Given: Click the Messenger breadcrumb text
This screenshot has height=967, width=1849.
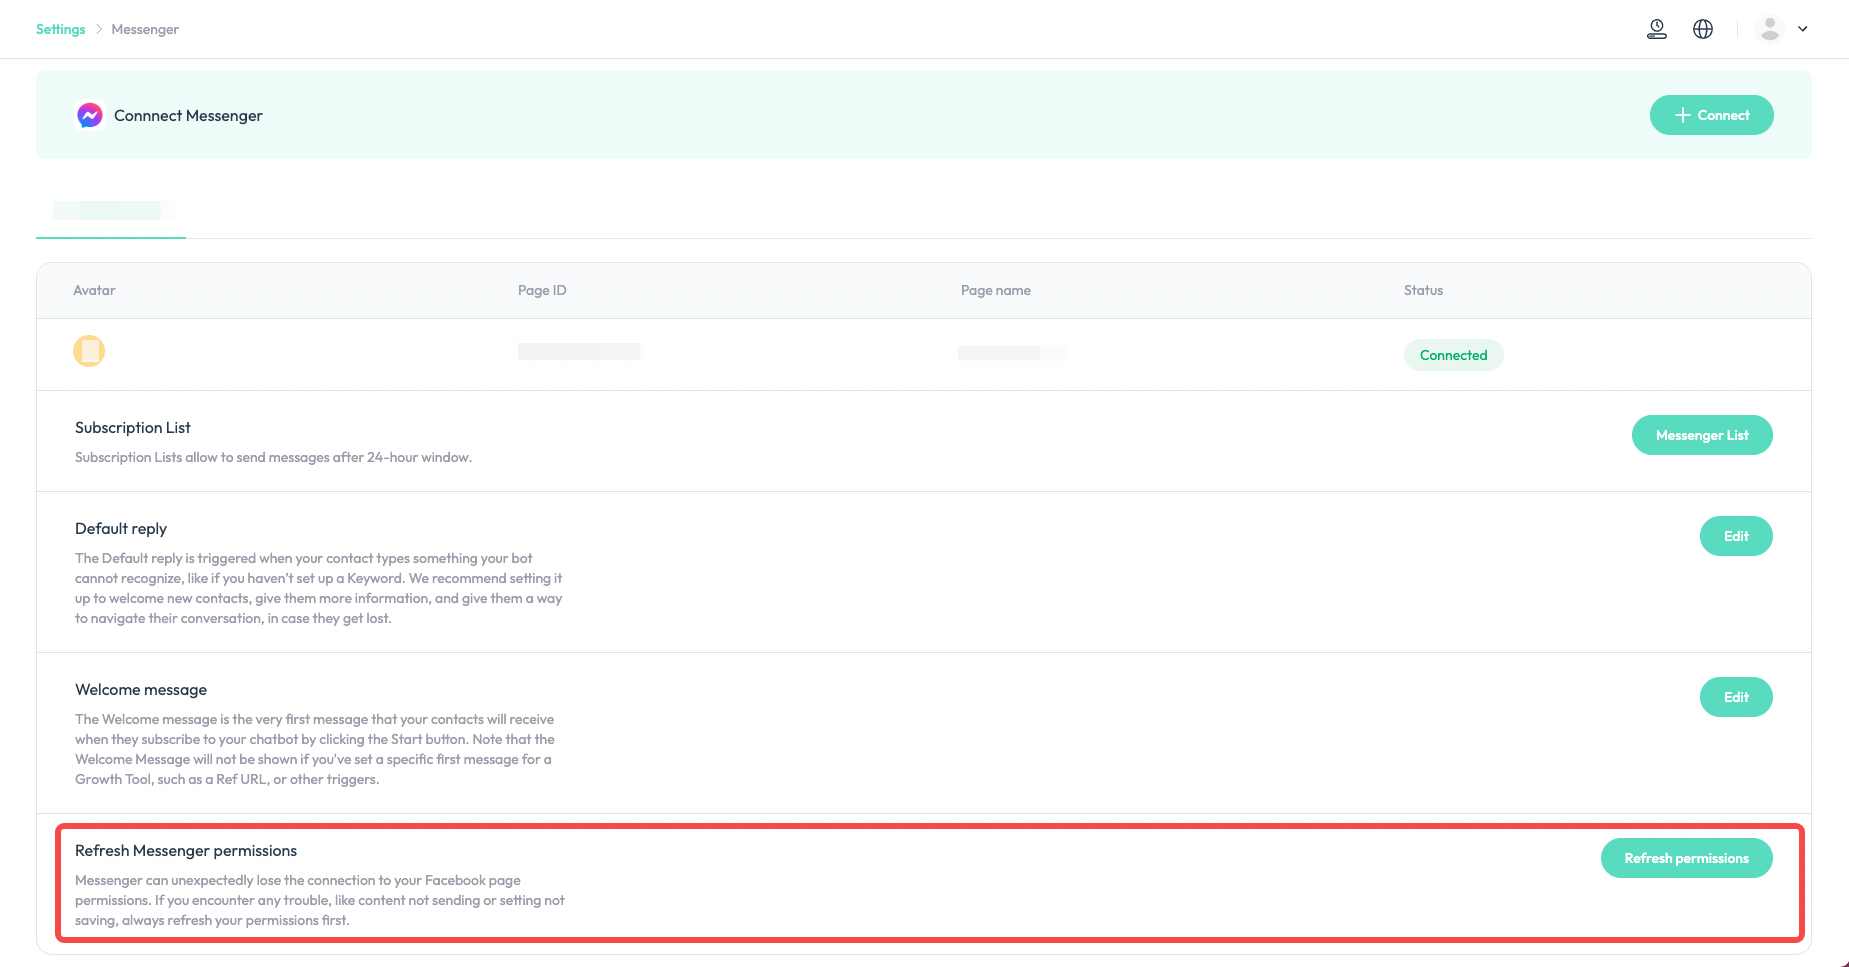Looking at the screenshot, I should [145, 29].
